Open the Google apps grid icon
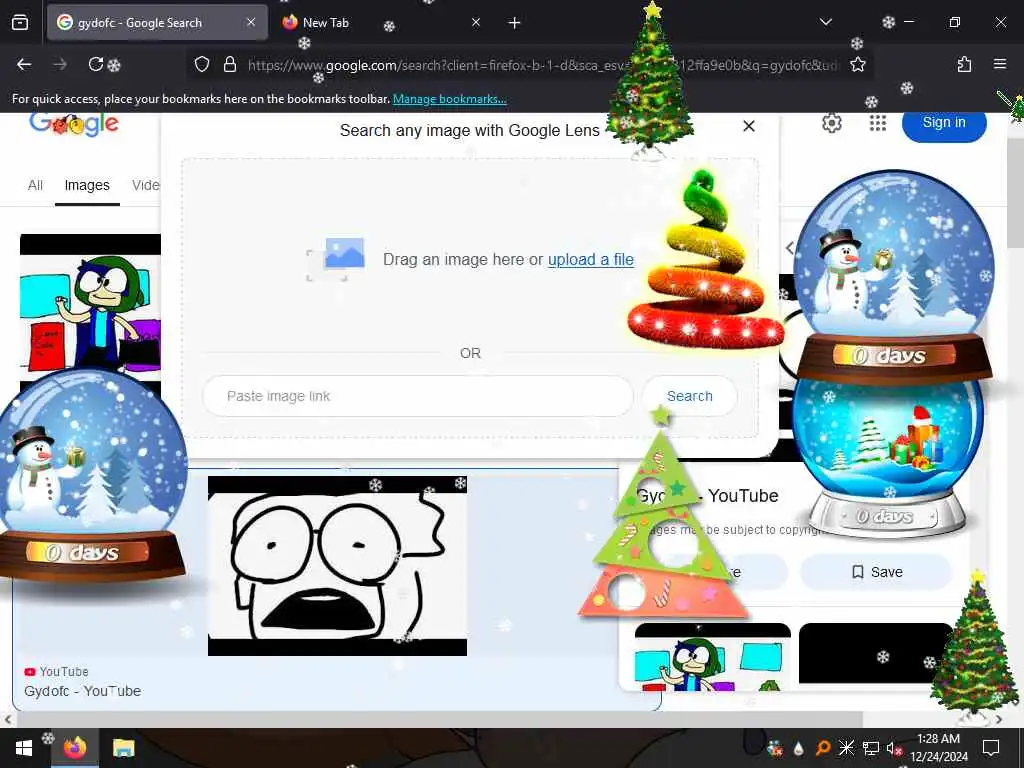The width and height of the screenshot is (1024, 768). click(878, 123)
